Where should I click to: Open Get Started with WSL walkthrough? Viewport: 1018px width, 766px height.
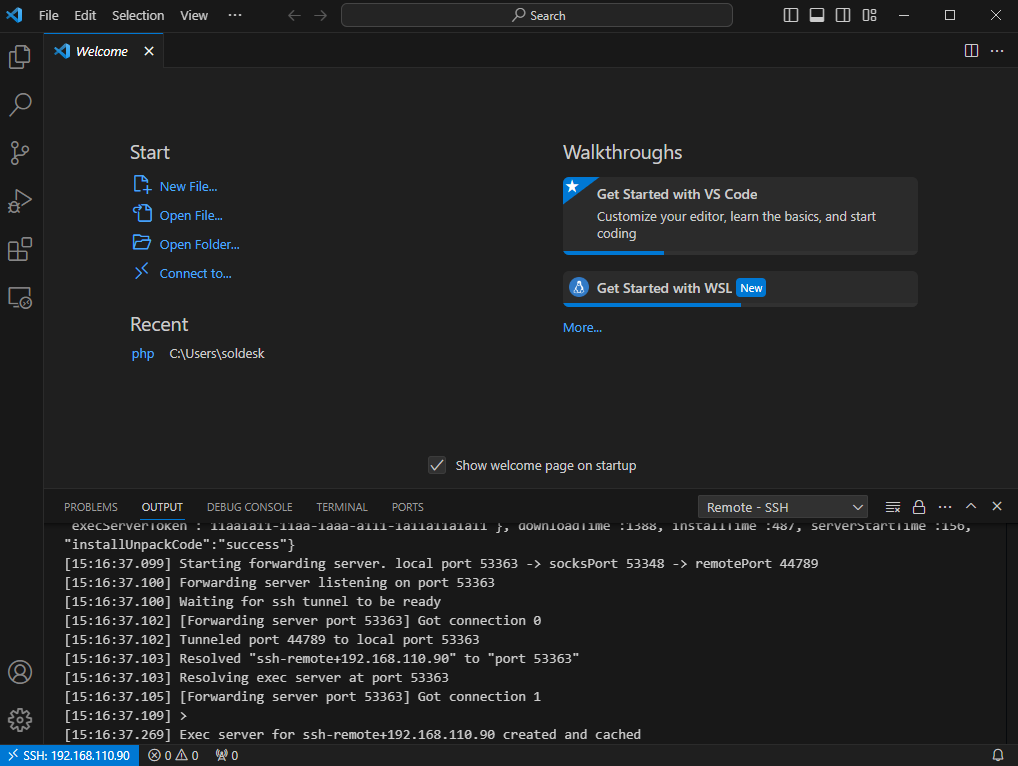tap(740, 289)
